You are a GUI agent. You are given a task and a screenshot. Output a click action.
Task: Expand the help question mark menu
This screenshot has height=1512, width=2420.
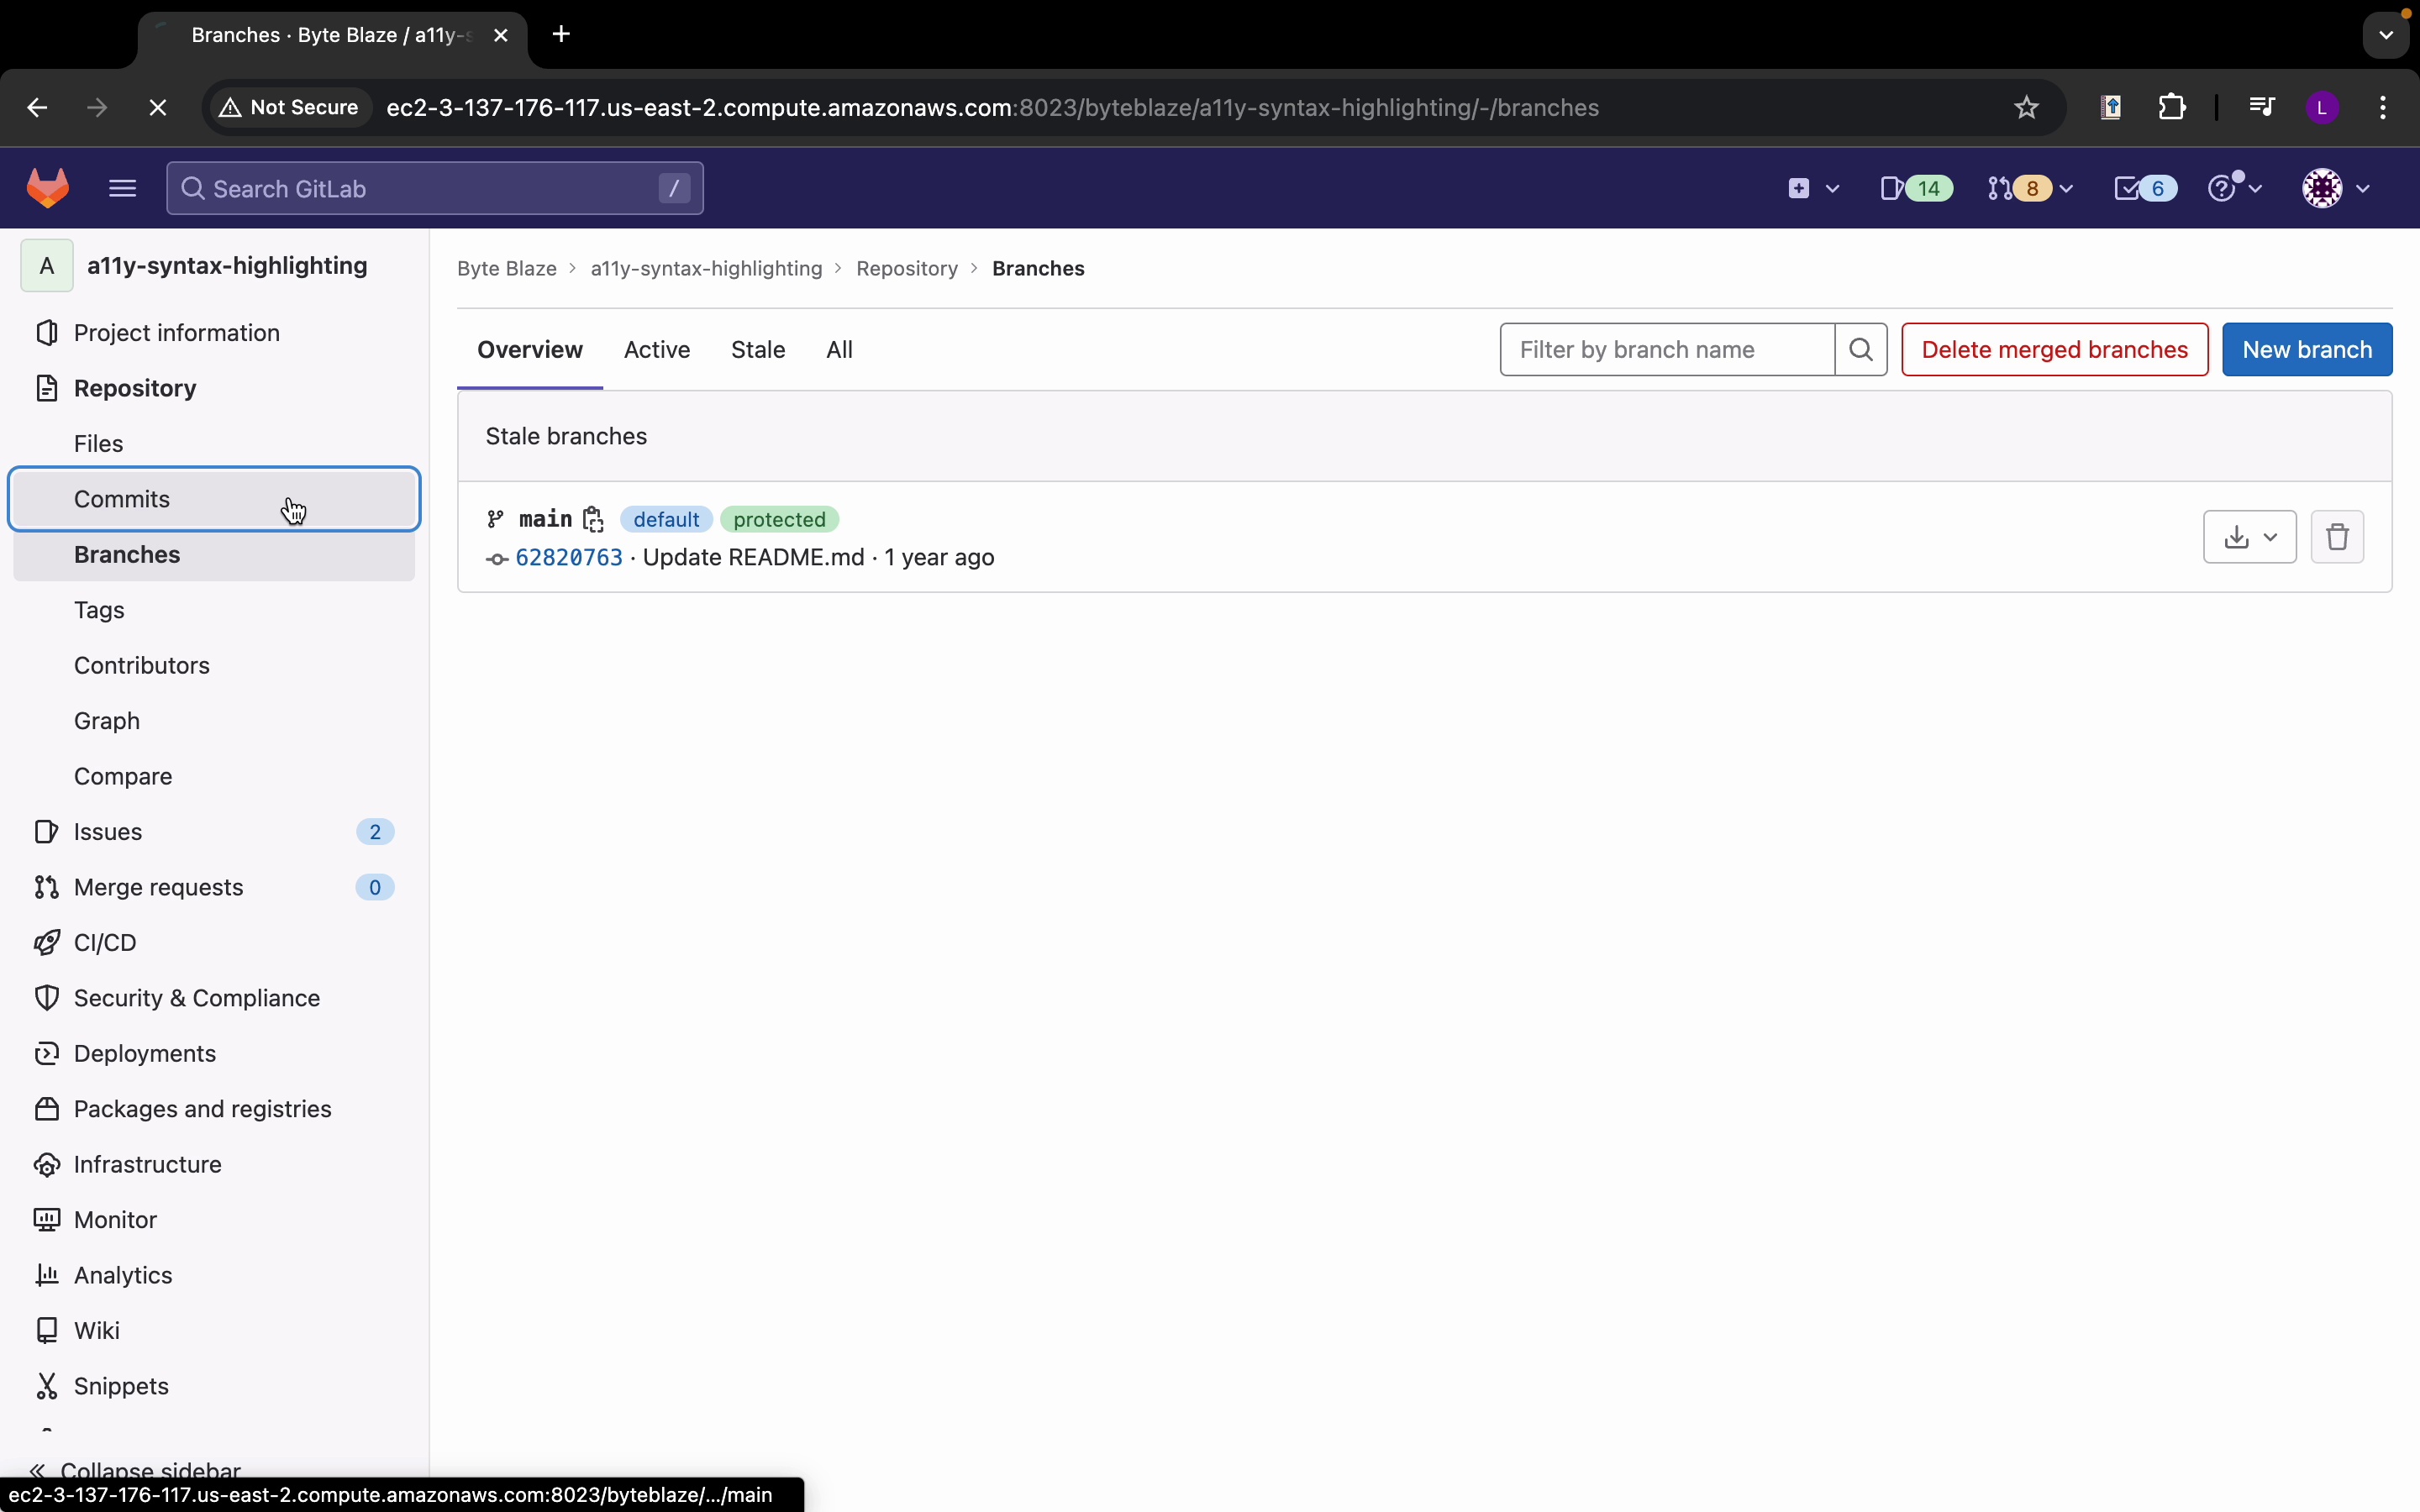[x=2235, y=188]
